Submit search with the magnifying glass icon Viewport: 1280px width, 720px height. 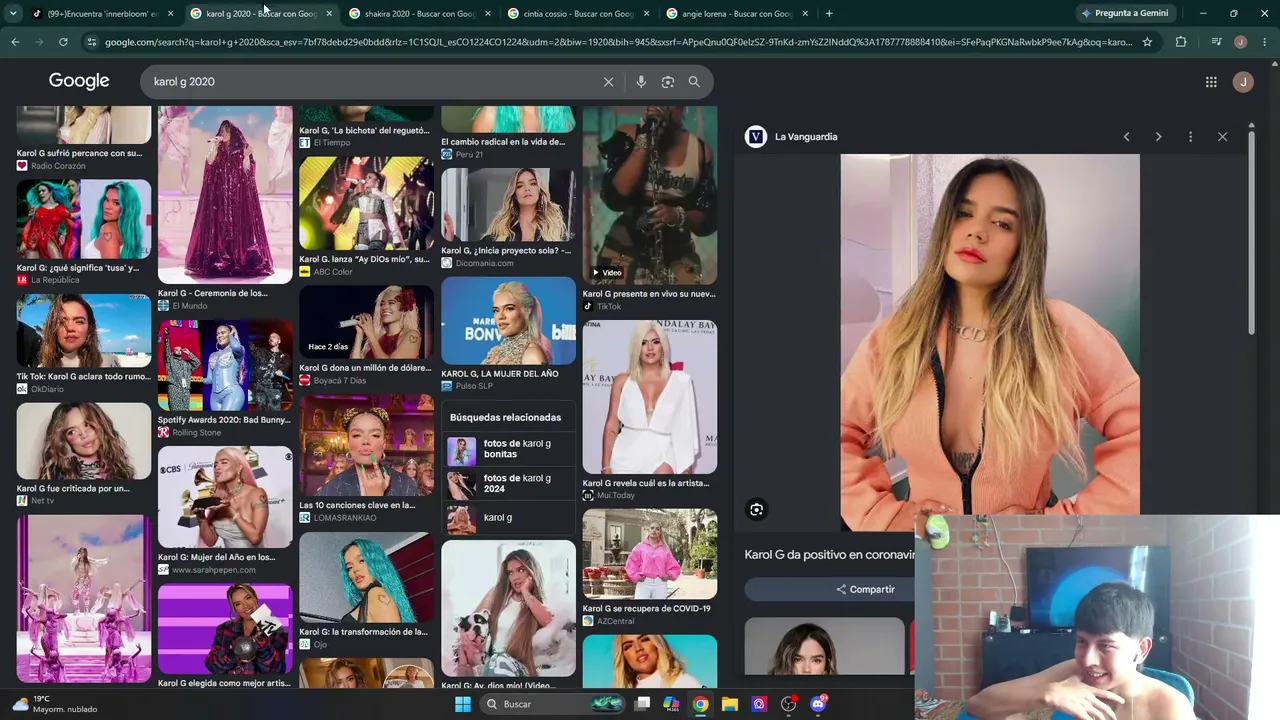[x=694, y=82]
